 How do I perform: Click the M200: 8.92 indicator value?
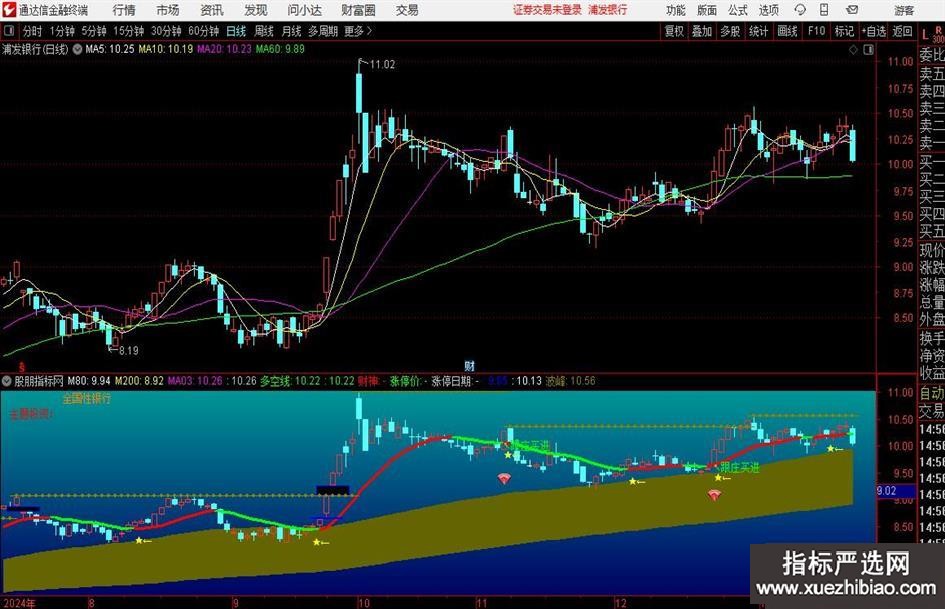point(139,381)
